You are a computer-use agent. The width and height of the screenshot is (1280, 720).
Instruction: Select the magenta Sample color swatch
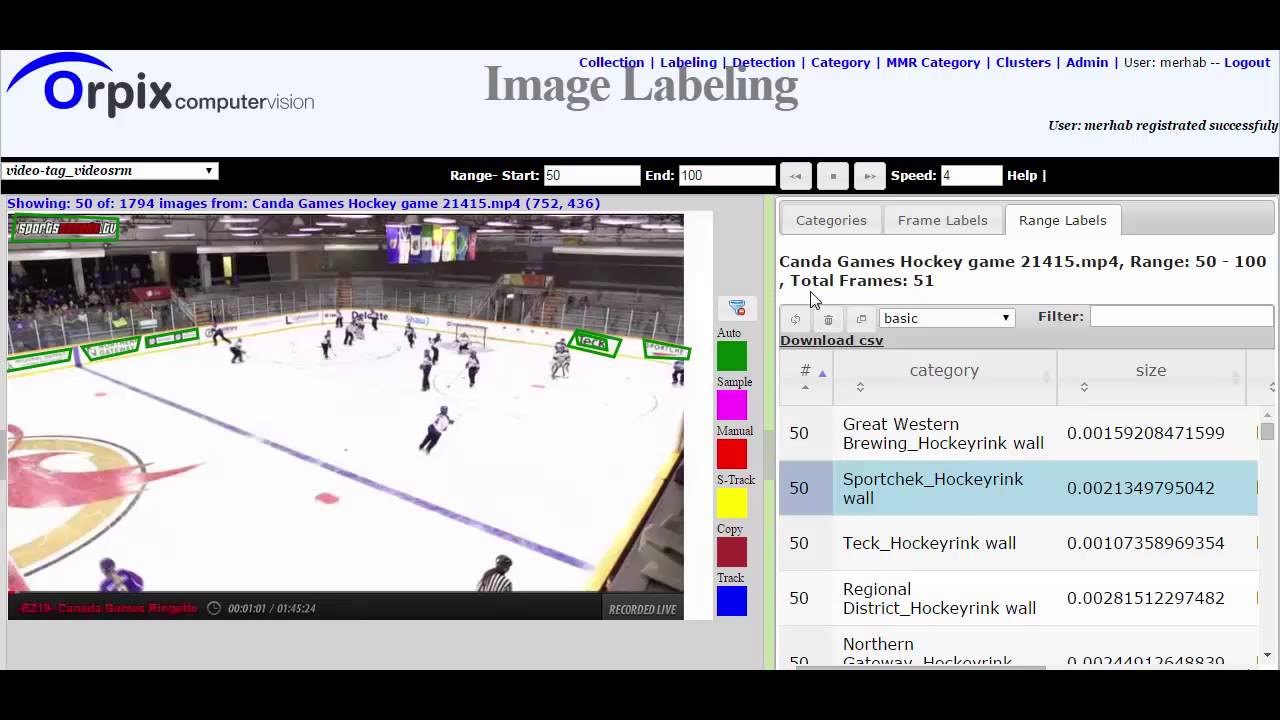point(731,405)
